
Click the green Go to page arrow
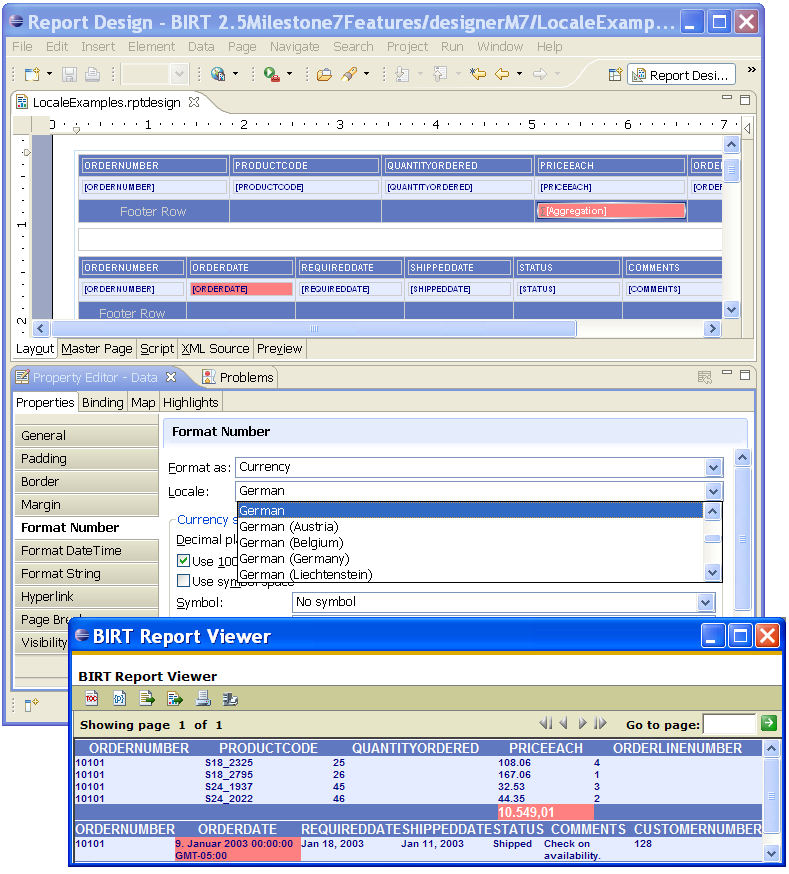[768, 723]
